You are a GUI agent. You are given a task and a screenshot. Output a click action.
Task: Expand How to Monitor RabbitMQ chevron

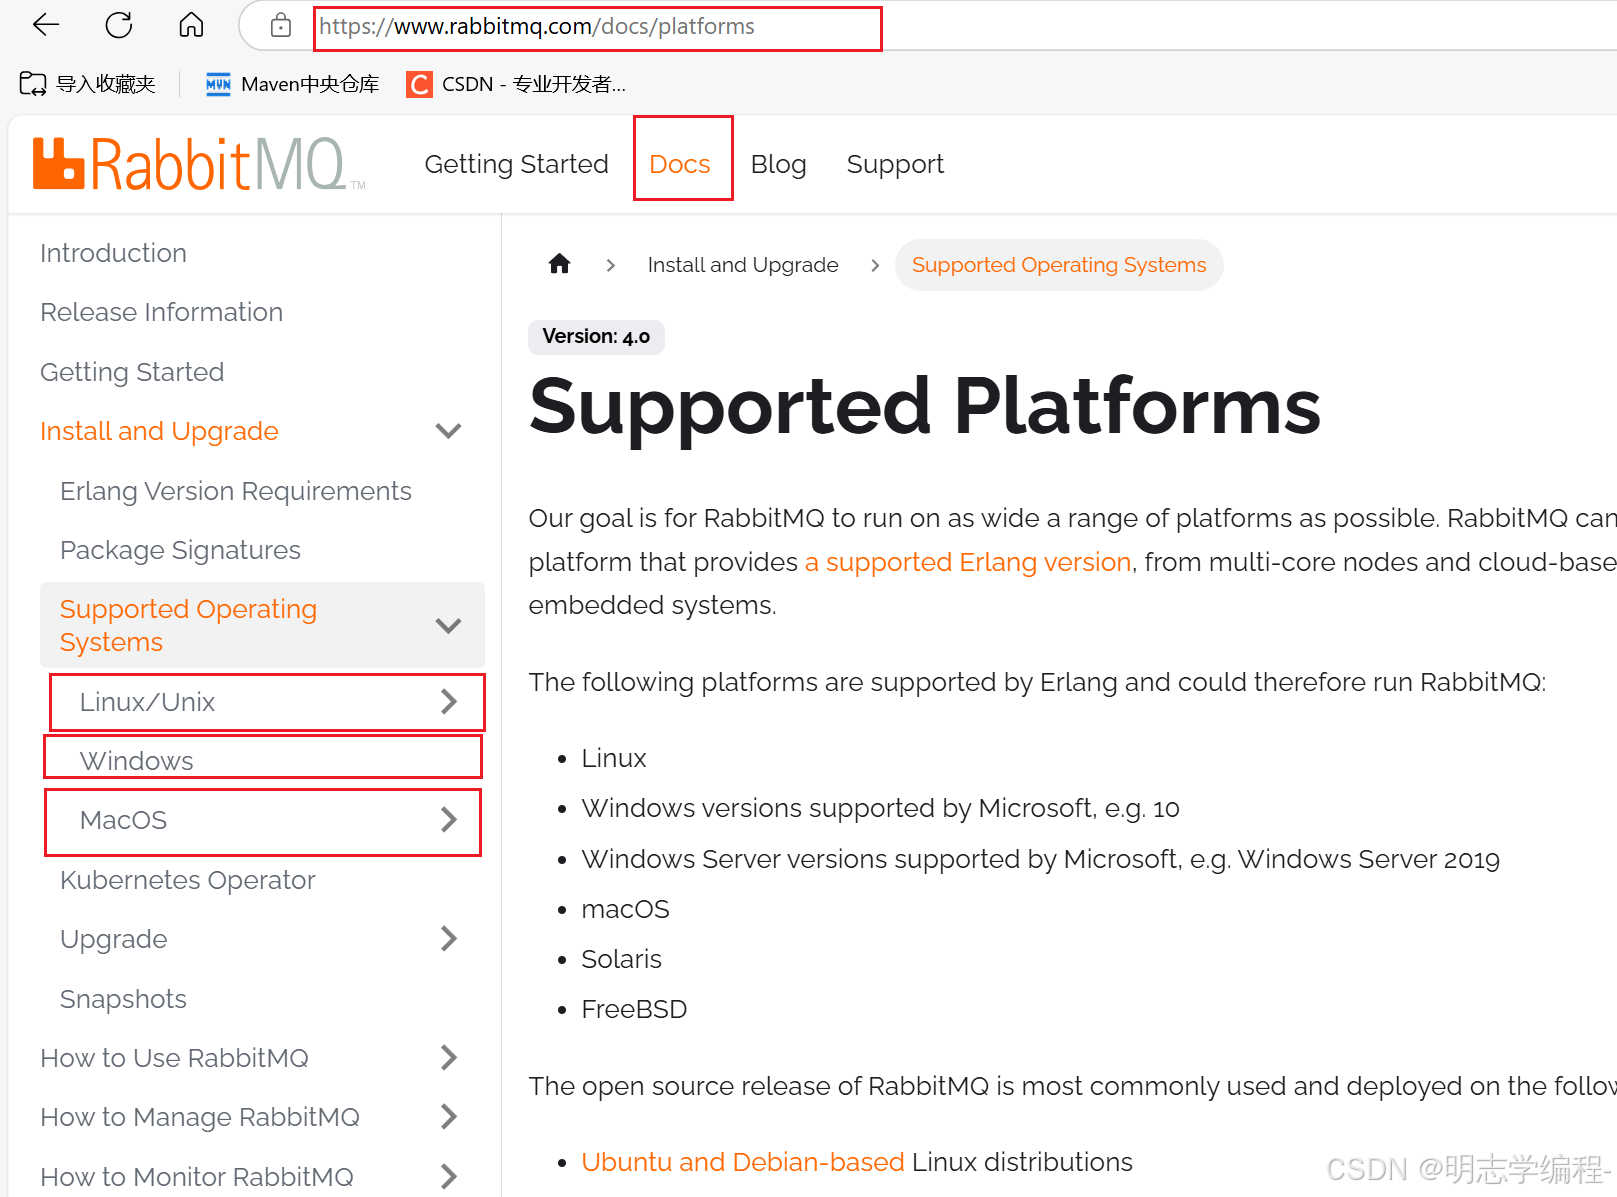pos(449,1177)
